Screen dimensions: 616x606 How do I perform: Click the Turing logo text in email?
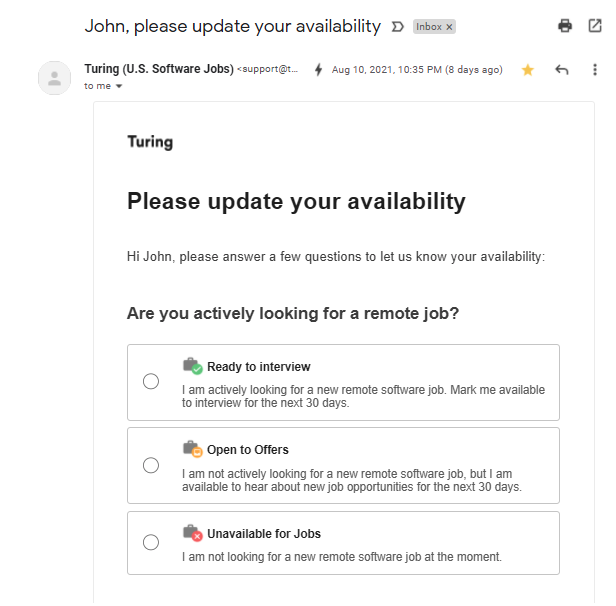(150, 142)
